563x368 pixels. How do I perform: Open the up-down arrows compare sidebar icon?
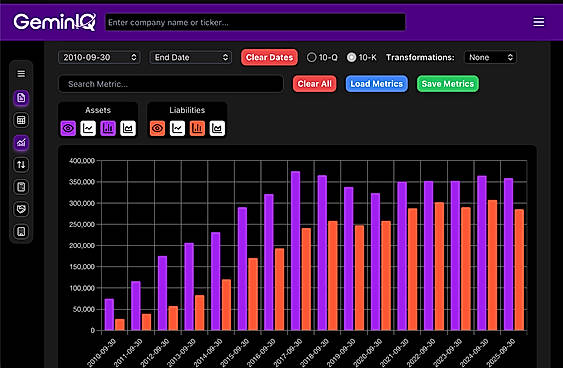point(21,165)
